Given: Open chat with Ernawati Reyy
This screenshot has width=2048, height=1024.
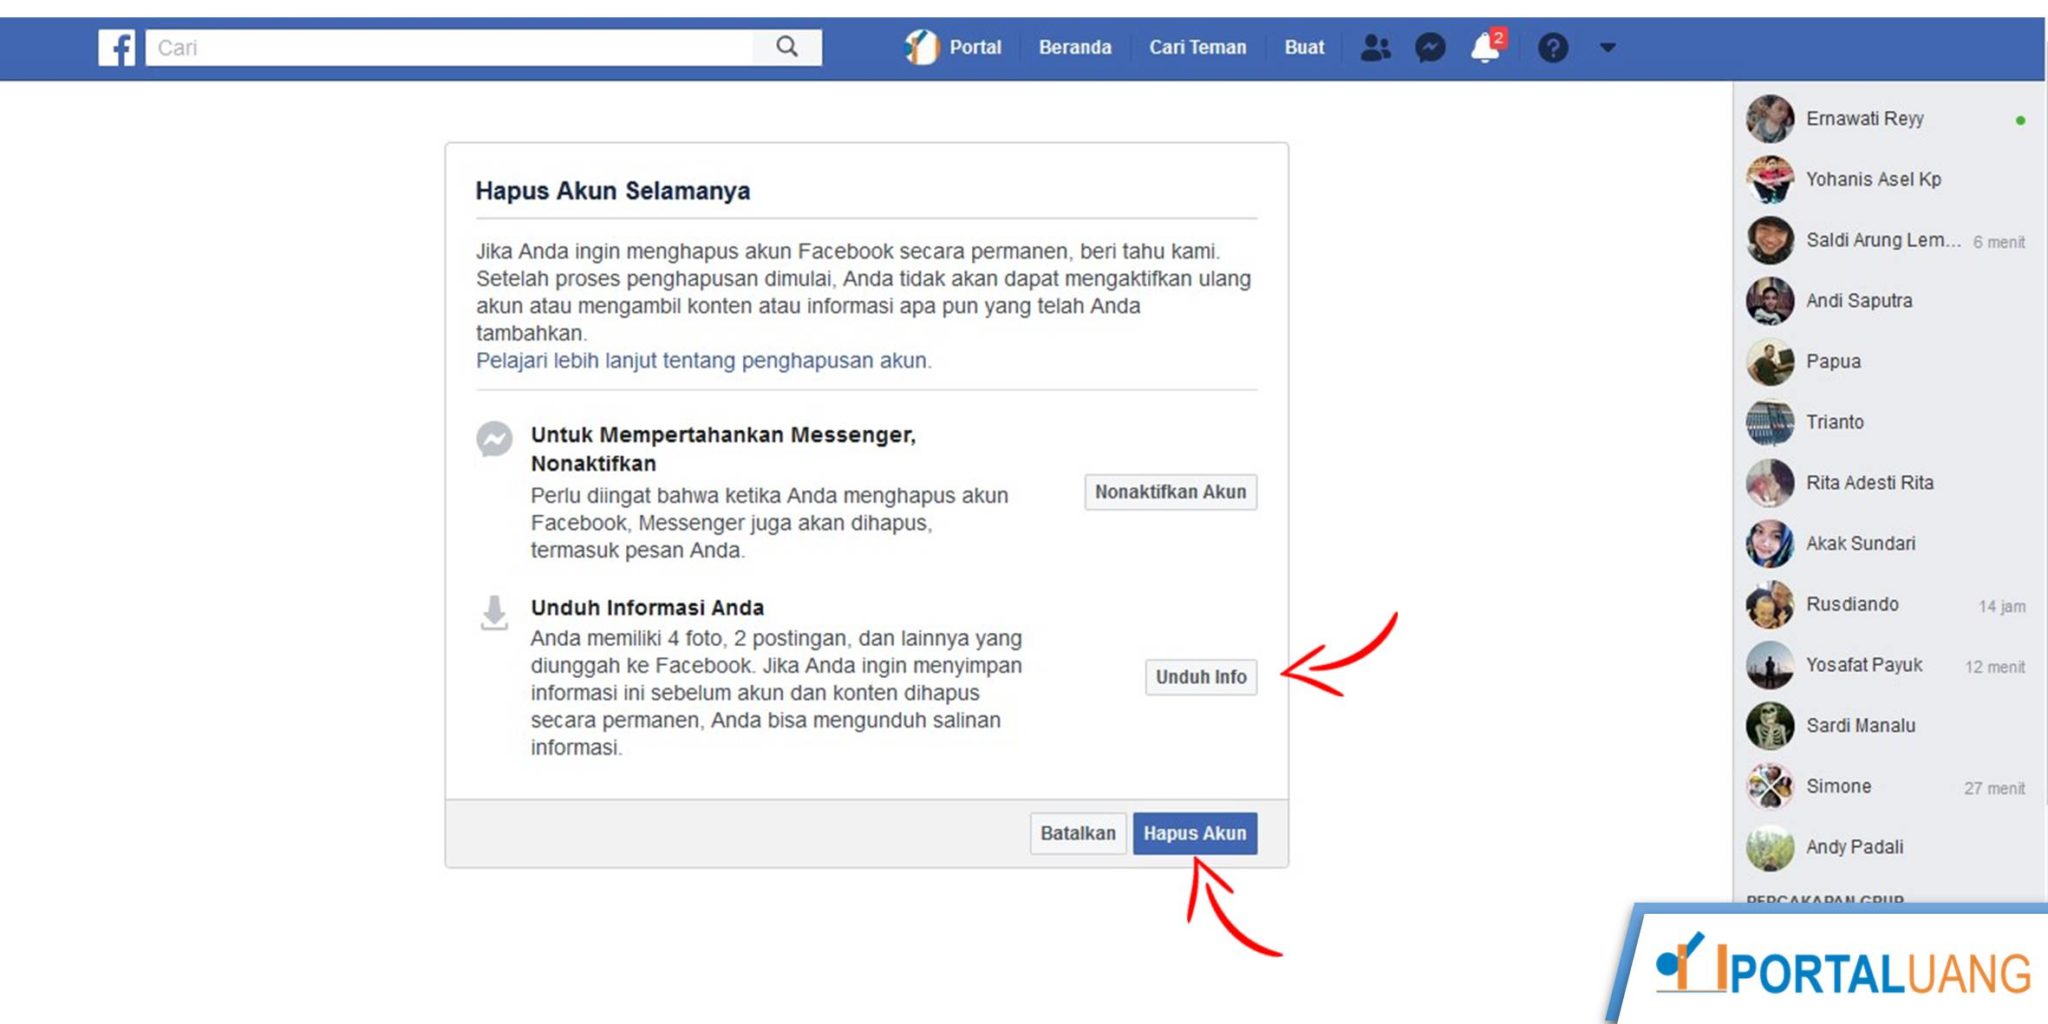Looking at the screenshot, I should click(1889, 119).
